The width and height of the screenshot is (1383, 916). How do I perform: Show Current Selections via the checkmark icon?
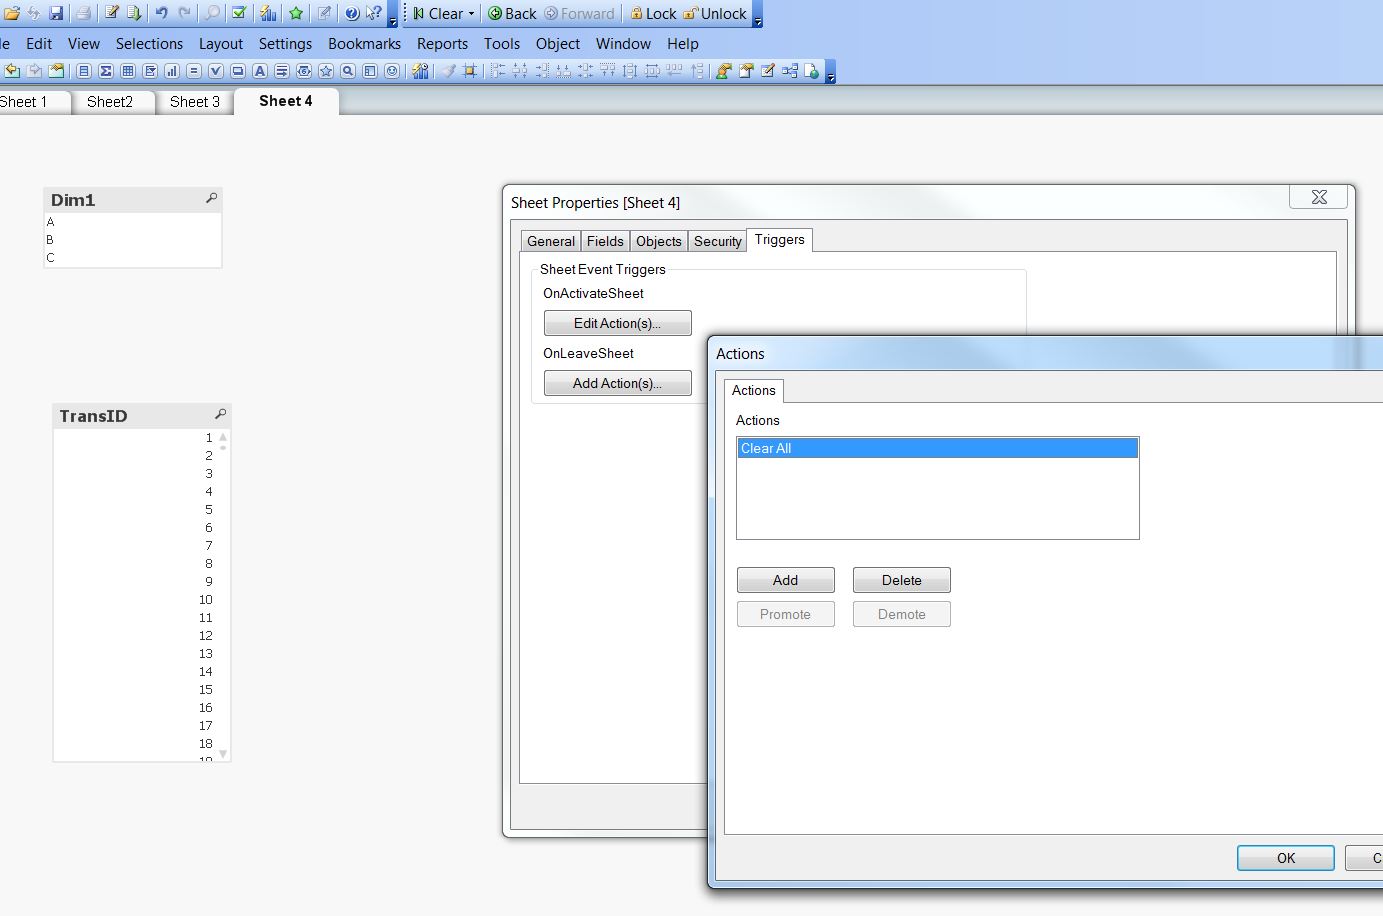(239, 13)
